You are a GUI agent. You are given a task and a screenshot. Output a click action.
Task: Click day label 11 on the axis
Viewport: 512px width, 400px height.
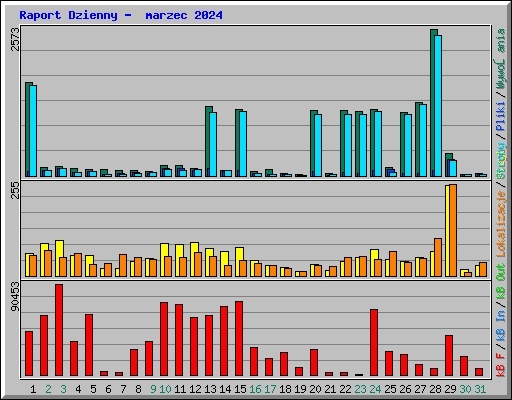(180, 389)
